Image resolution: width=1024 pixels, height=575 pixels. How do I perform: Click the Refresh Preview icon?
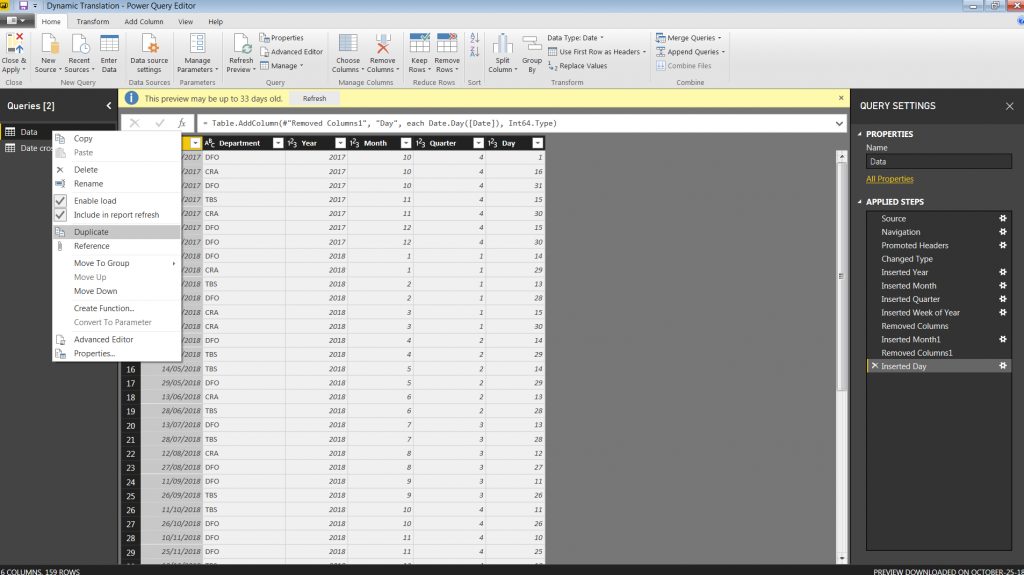point(241,46)
